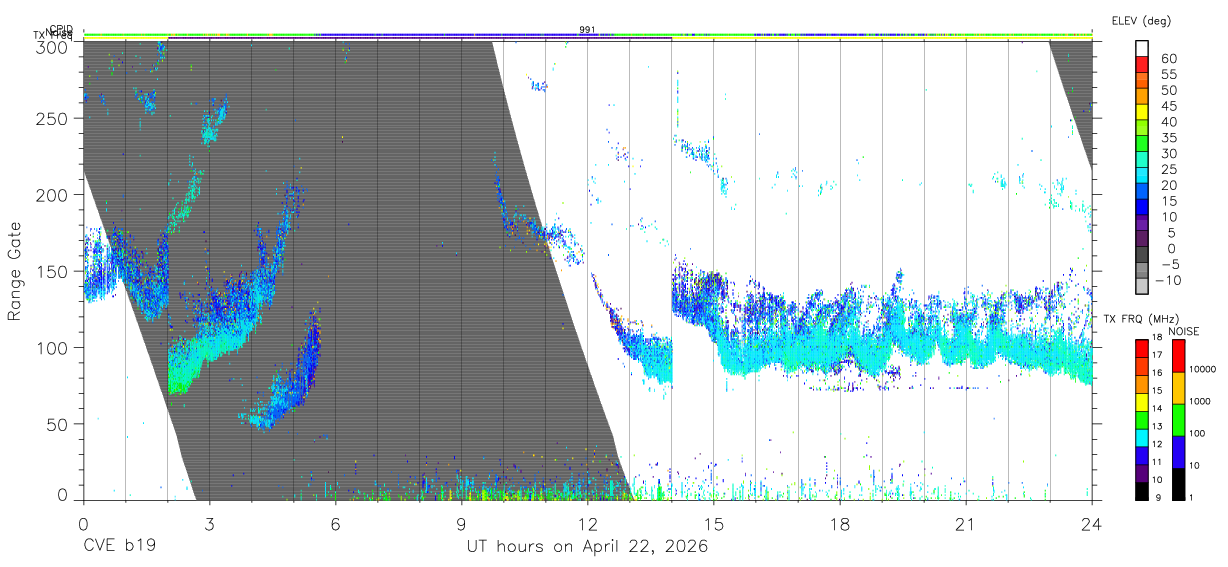Screen dimensions: 1228x567
Task: Click the '991' CPID label at top
Action: tap(587, 30)
